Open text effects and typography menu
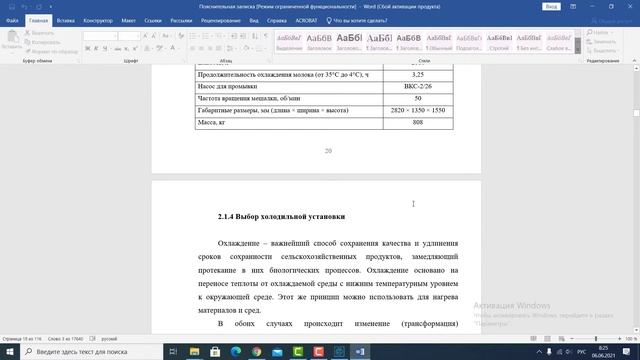Image resolution: width=640 pixels, height=360 pixels. click(x=148, y=49)
